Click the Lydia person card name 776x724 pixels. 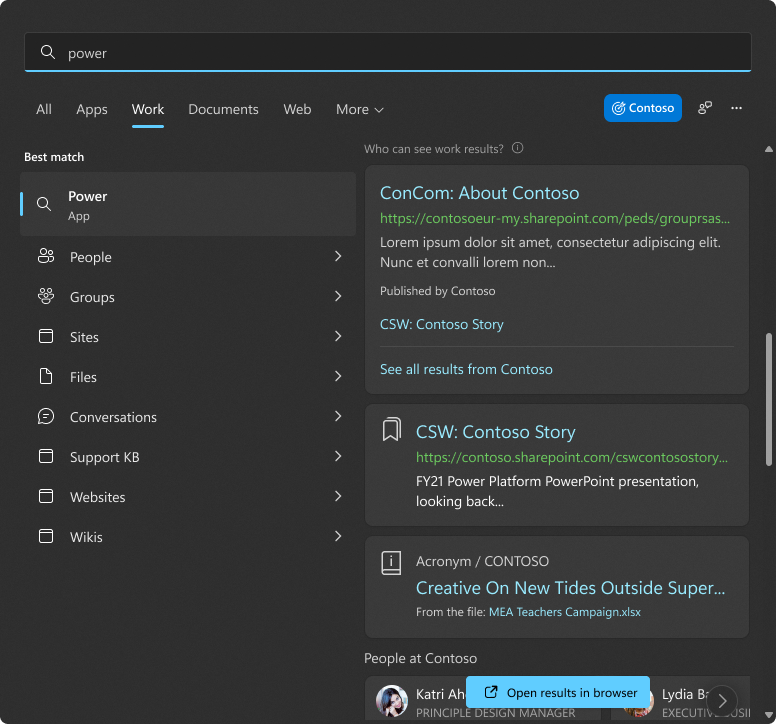coord(686,694)
